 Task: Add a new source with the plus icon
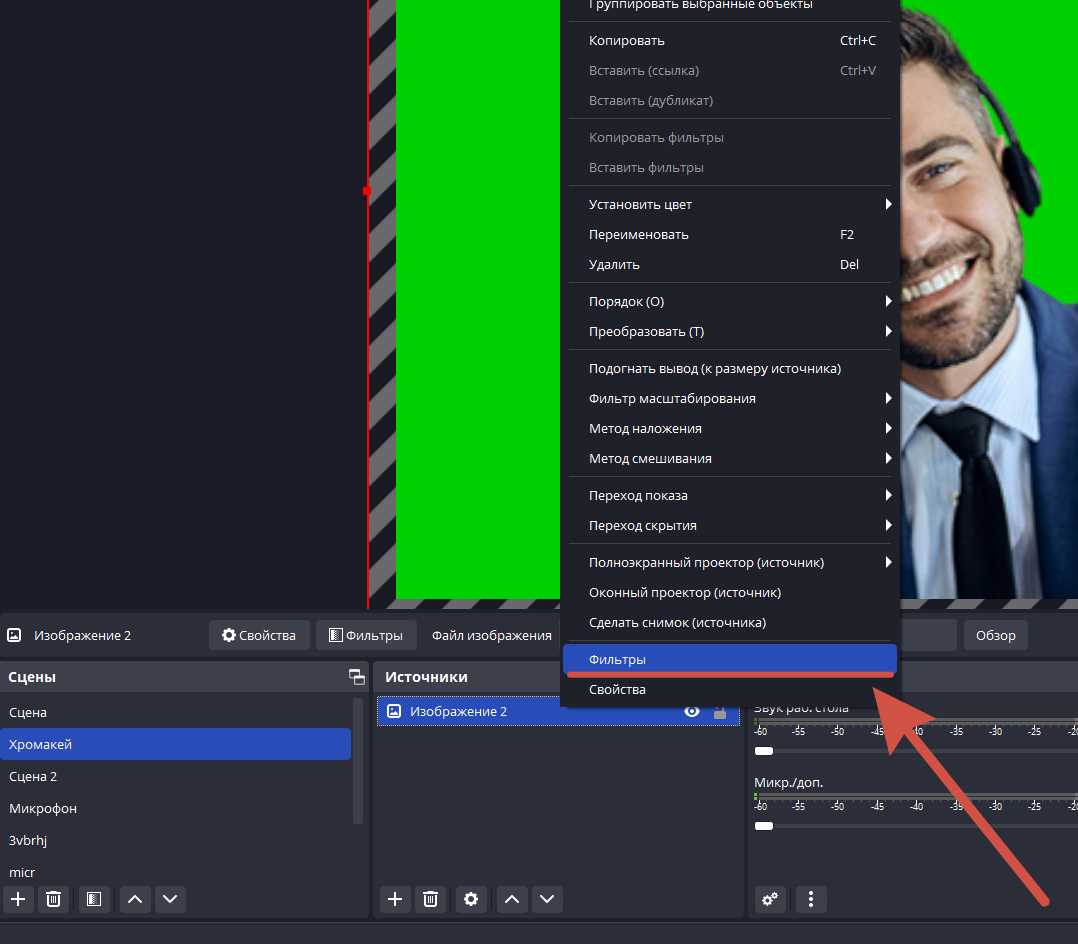(x=395, y=899)
